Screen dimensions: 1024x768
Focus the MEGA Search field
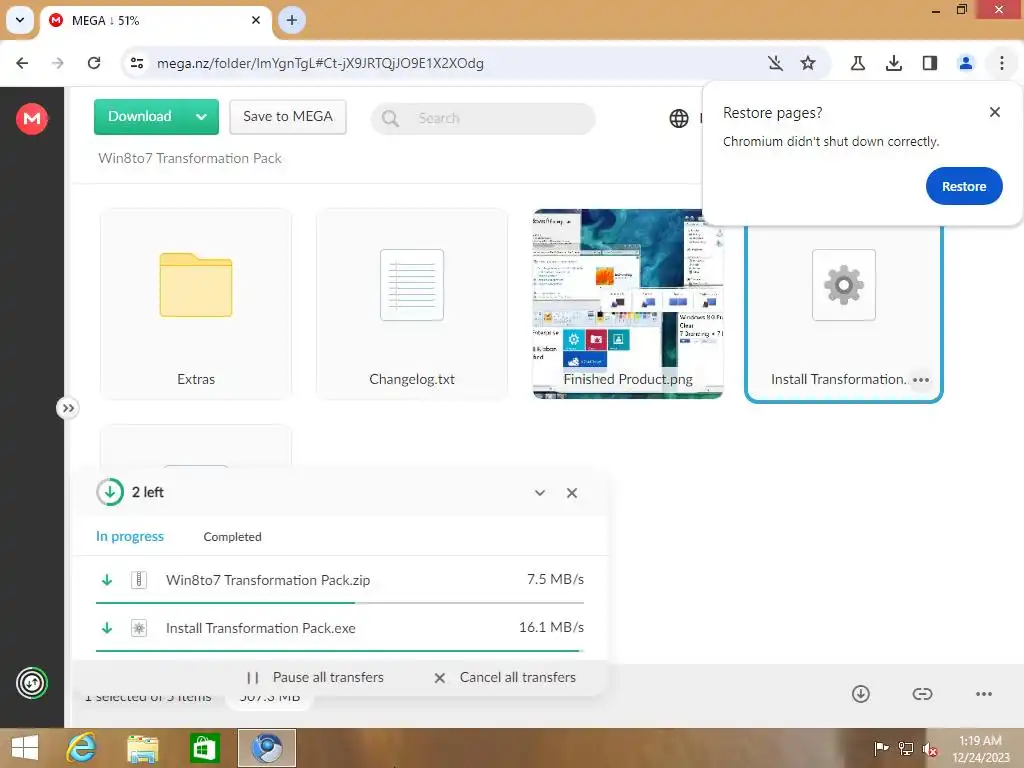483,118
